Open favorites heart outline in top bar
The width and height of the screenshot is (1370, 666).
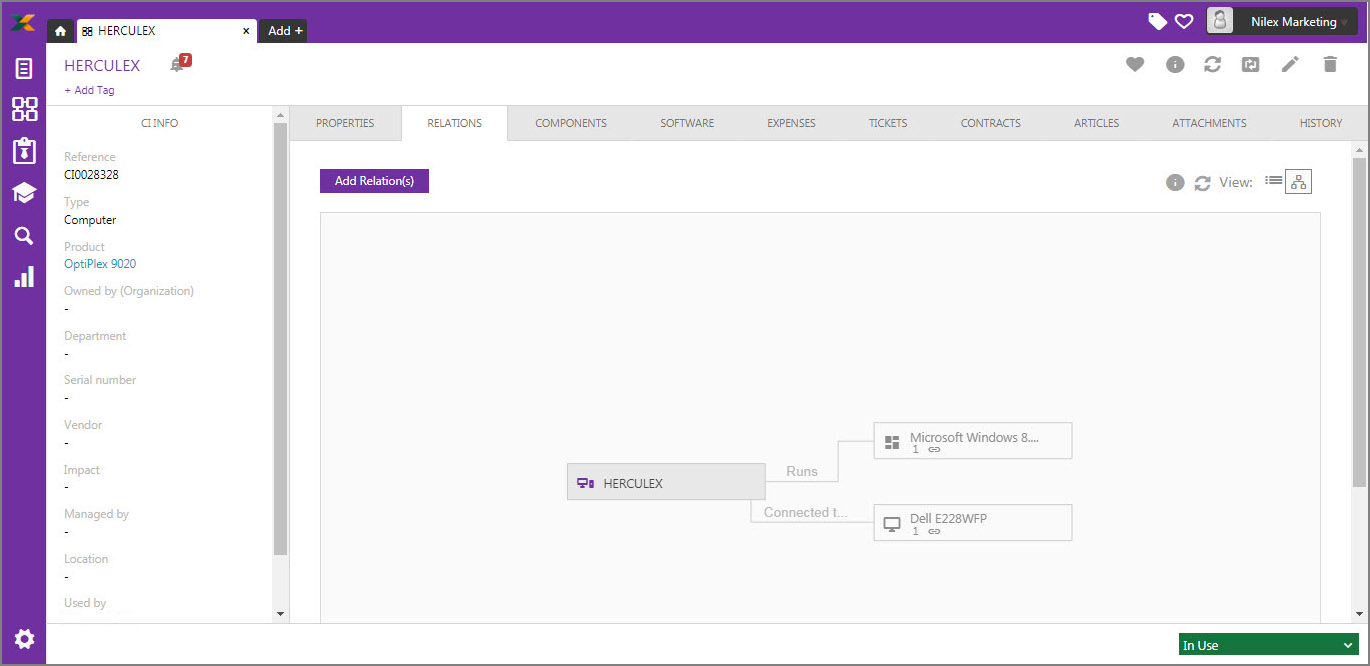1184,21
